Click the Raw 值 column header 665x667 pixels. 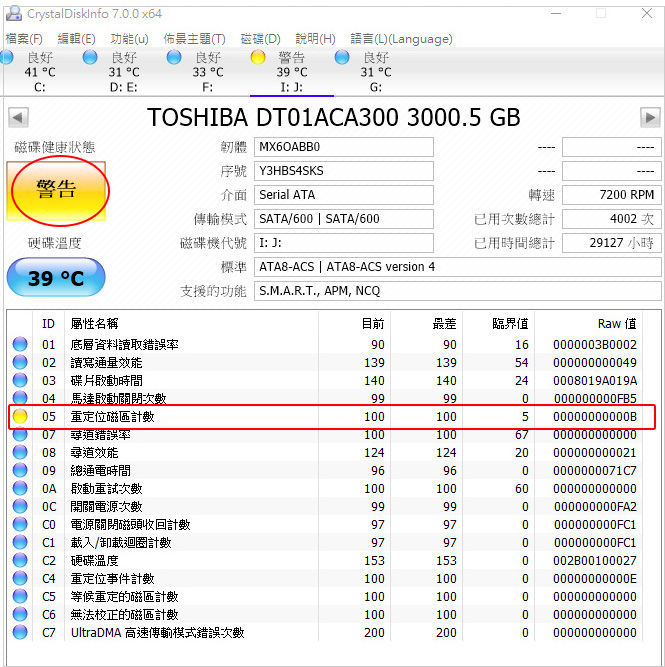(x=588, y=324)
